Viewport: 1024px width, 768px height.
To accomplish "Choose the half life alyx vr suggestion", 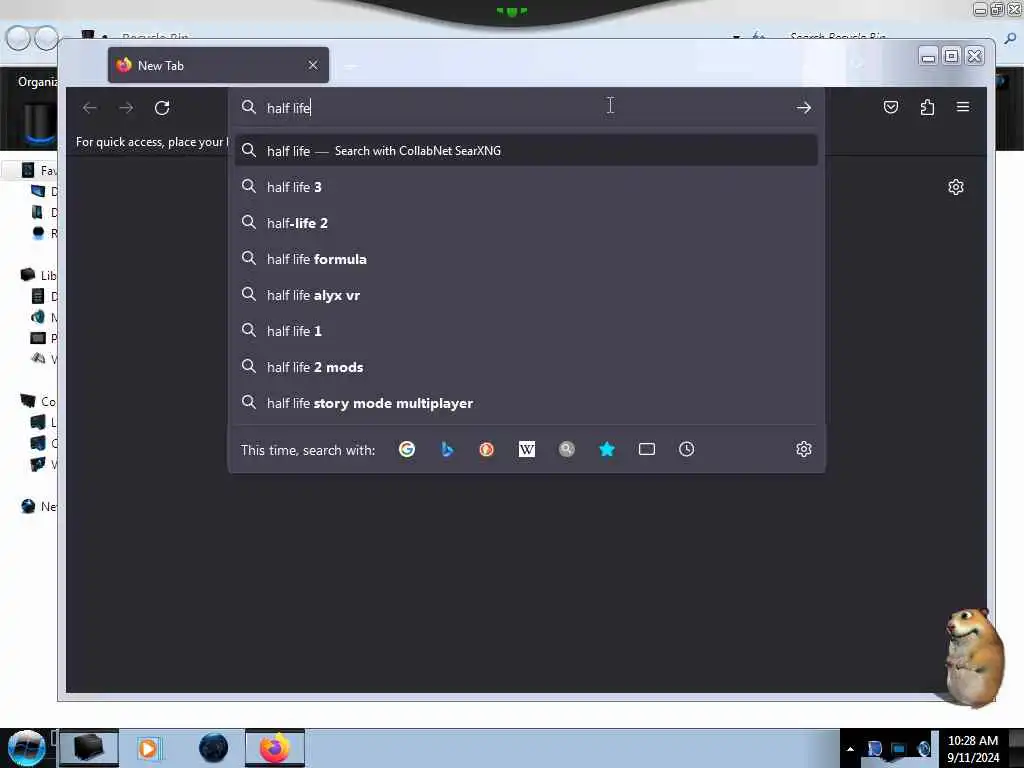I will [x=526, y=295].
